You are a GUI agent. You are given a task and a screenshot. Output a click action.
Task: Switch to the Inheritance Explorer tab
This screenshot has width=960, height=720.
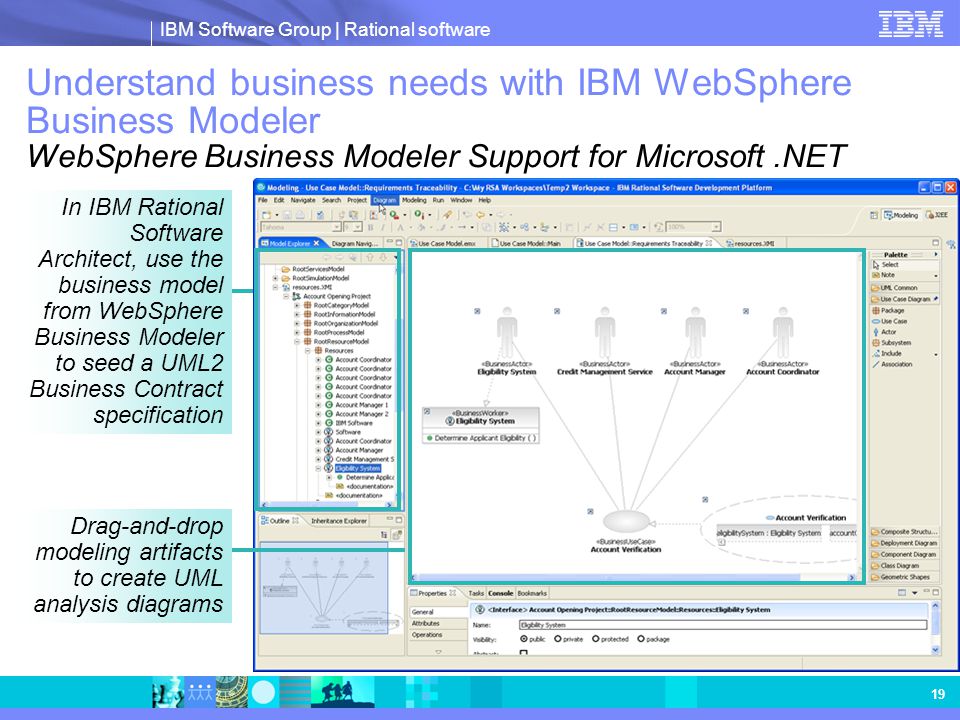click(x=339, y=520)
